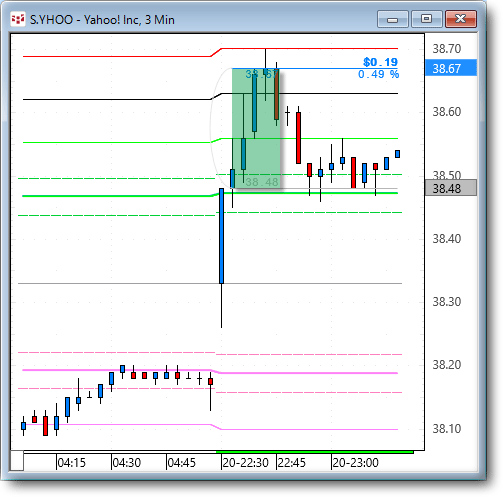Click the small white box at chart corner
The image size is (504, 498).
point(17,461)
